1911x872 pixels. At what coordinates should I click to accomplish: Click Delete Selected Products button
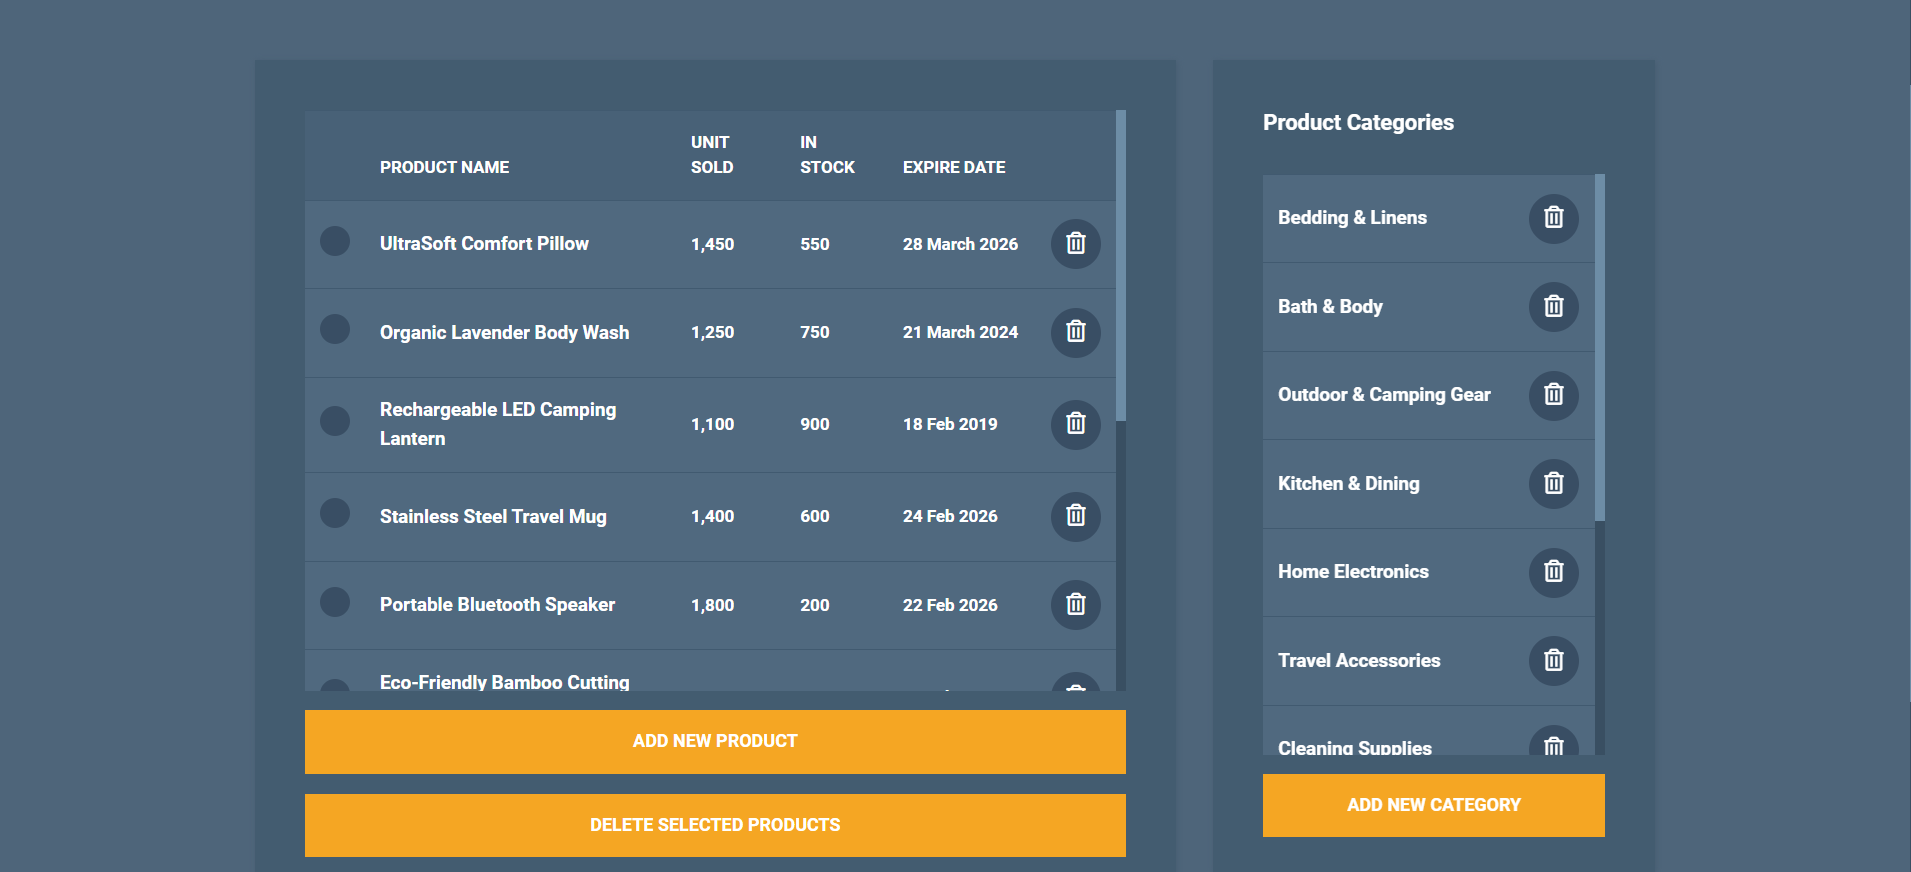tap(715, 825)
